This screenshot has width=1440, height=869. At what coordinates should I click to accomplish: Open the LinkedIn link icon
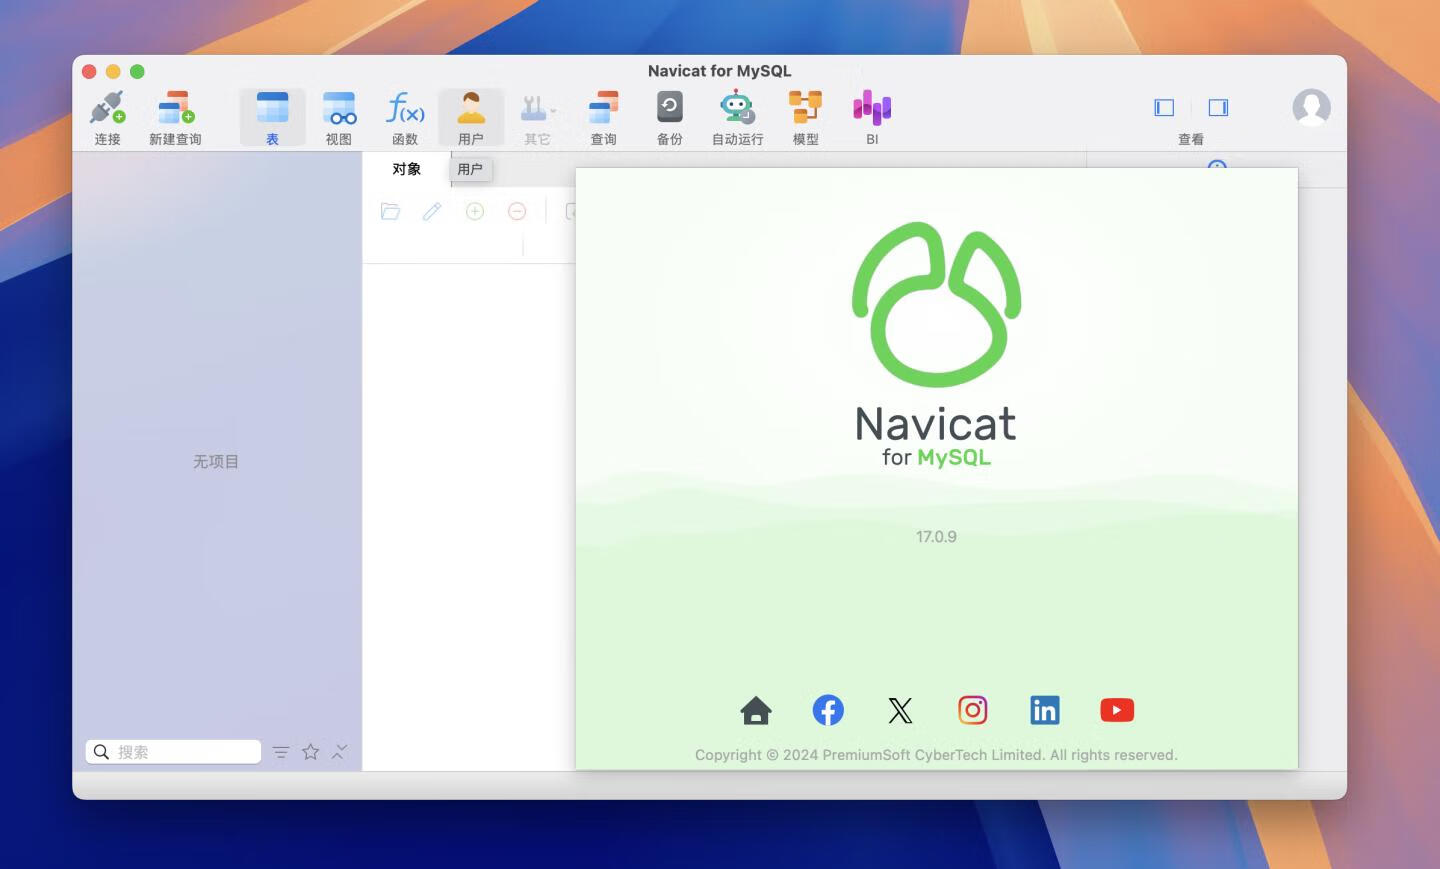coord(1045,710)
